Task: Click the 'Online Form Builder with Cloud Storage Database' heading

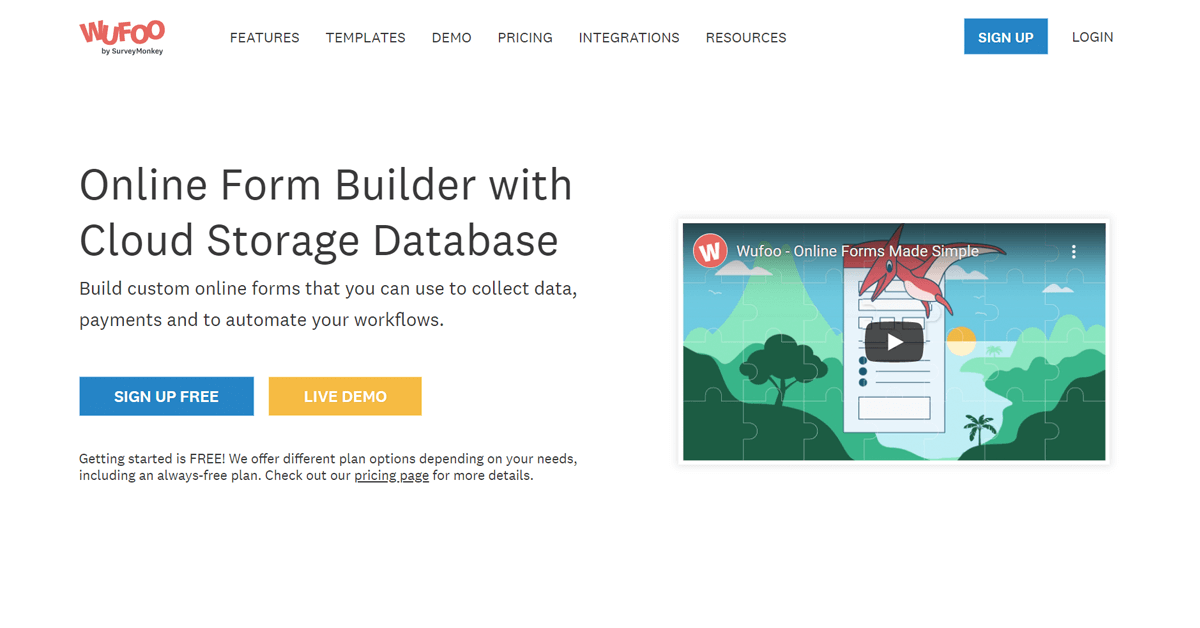Action: pos(326,213)
